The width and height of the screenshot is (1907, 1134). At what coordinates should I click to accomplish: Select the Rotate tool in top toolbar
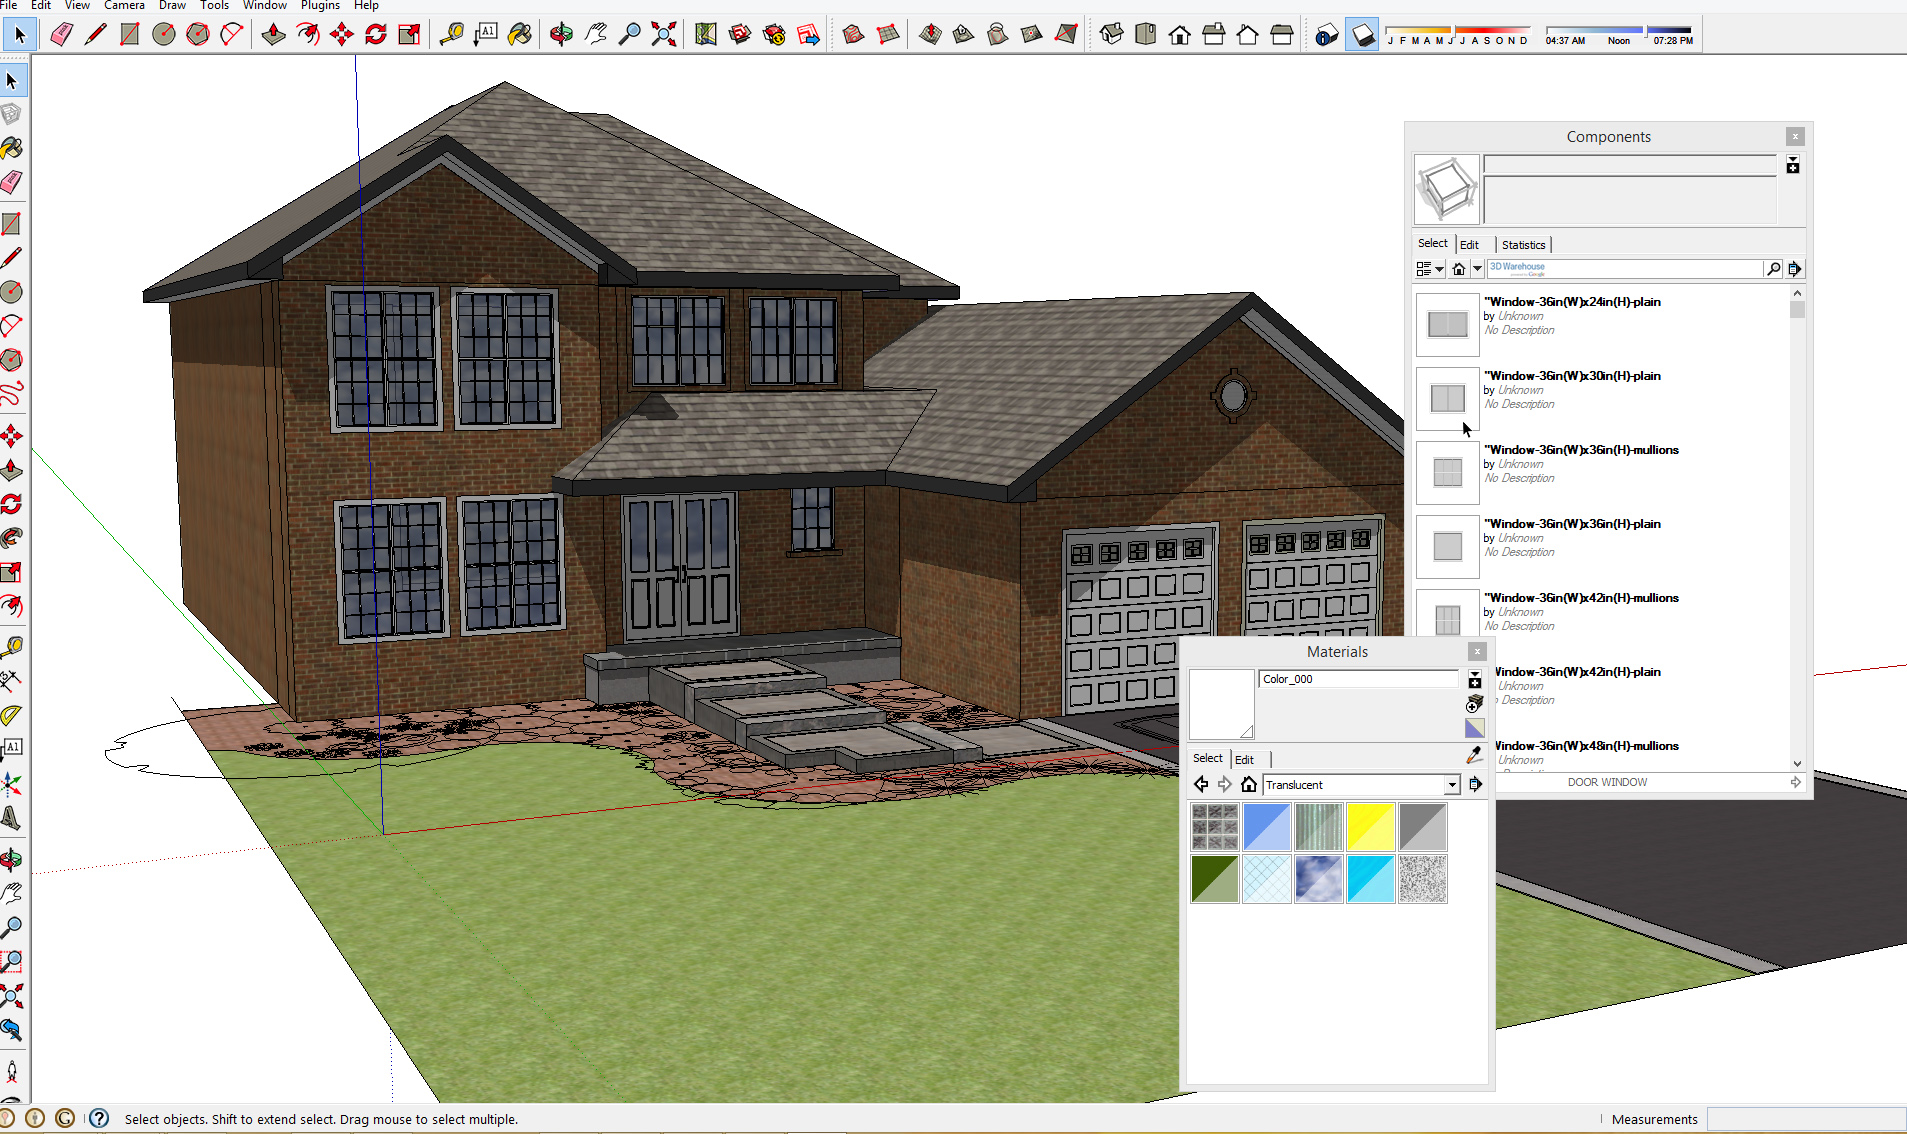(x=375, y=35)
